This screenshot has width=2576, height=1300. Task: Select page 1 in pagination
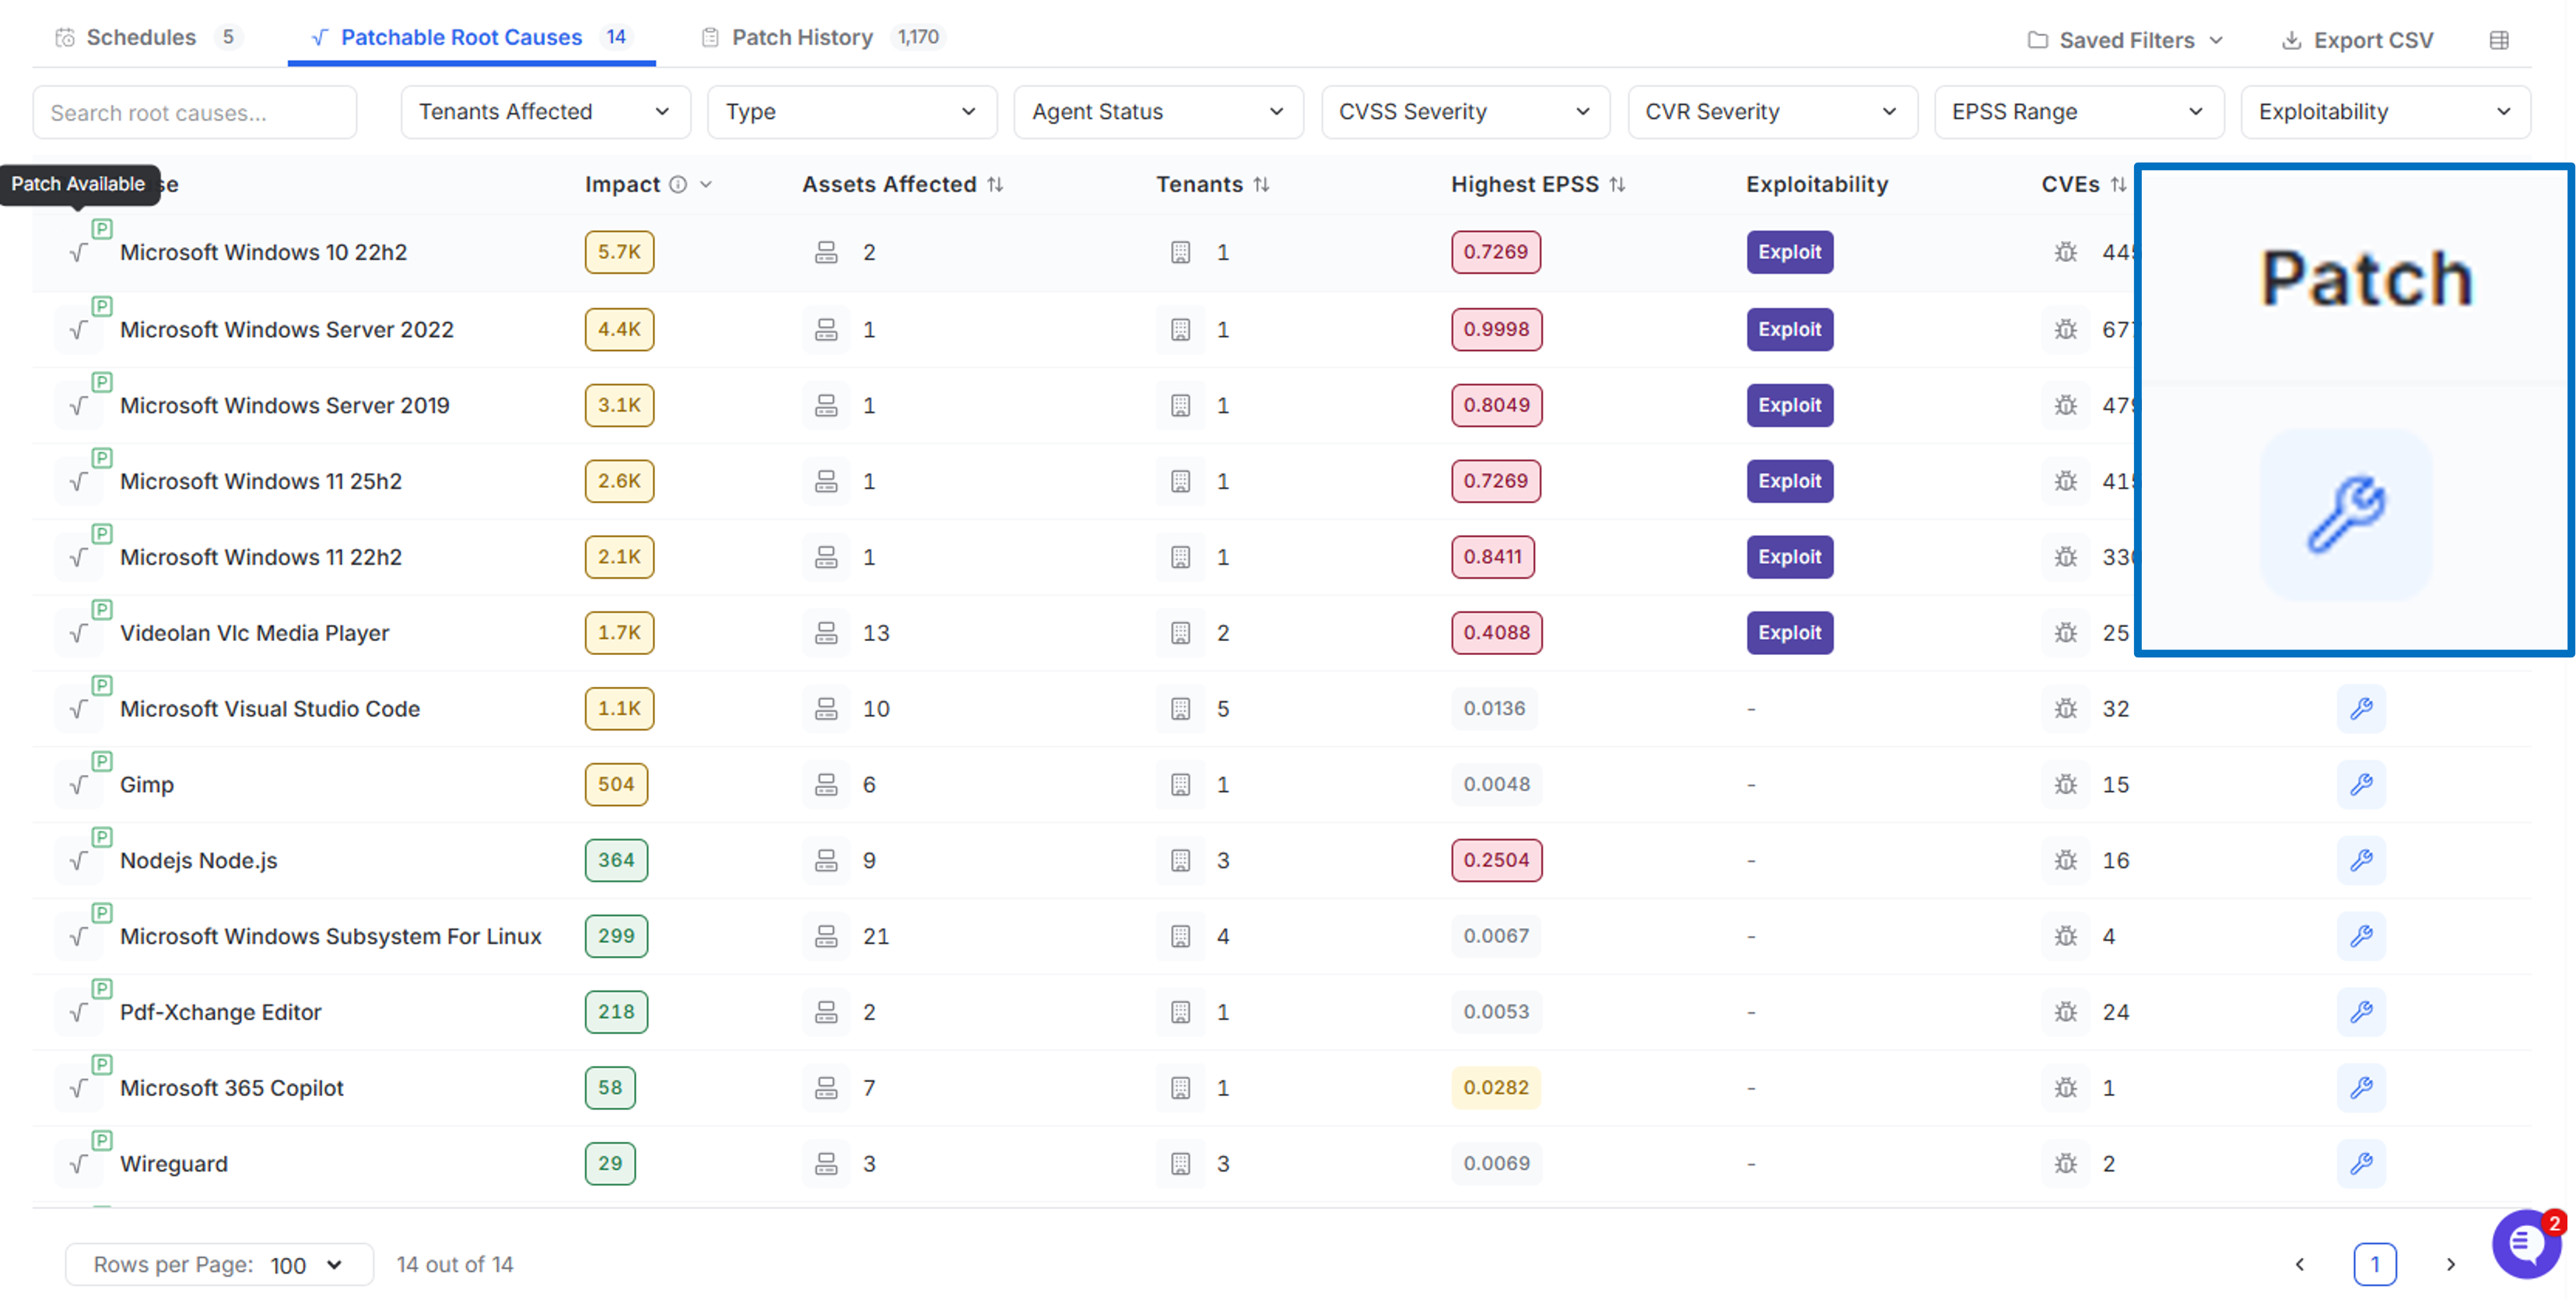point(2375,1264)
